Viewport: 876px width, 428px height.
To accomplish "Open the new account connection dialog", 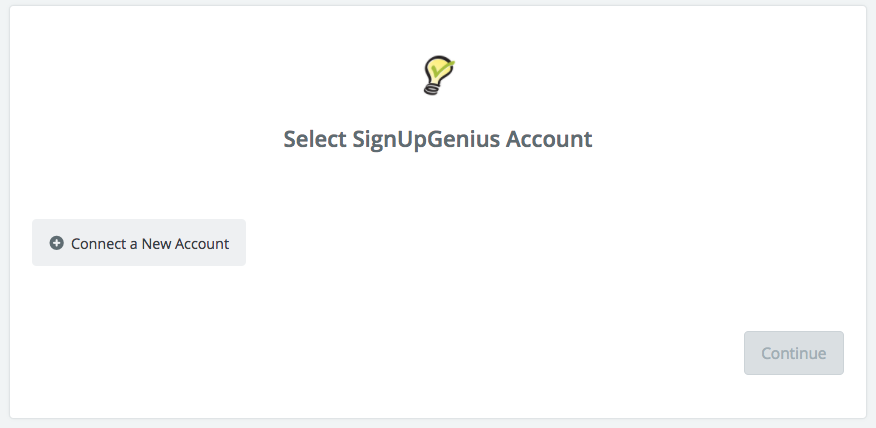I will pyautogui.click(x=139, y=242).
